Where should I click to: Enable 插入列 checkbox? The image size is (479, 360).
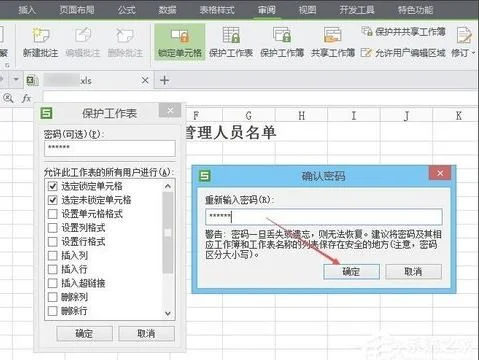[x=53, y=255]
